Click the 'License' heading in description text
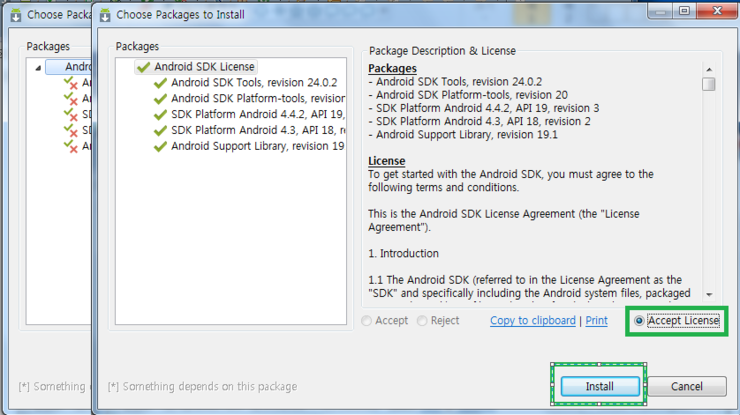 [x=387, y=161]
